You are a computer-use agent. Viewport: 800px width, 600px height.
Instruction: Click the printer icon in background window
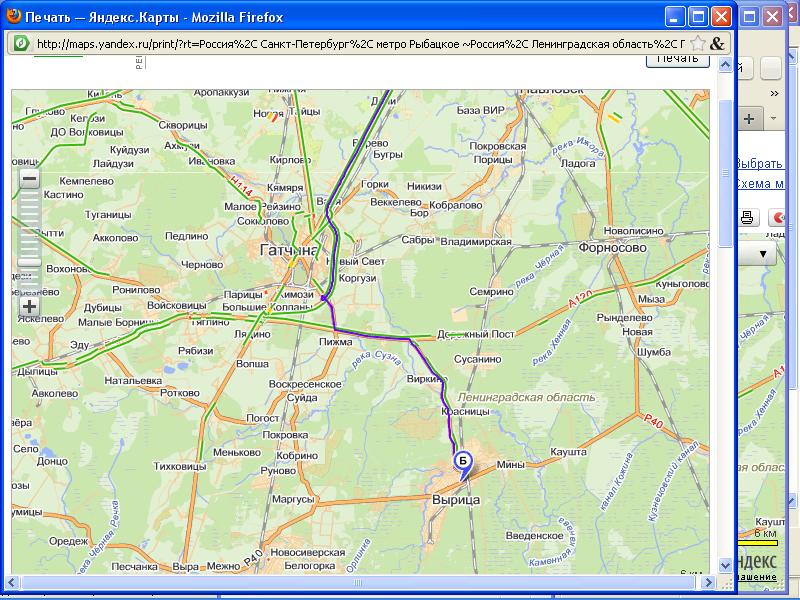tap(747, 218)
